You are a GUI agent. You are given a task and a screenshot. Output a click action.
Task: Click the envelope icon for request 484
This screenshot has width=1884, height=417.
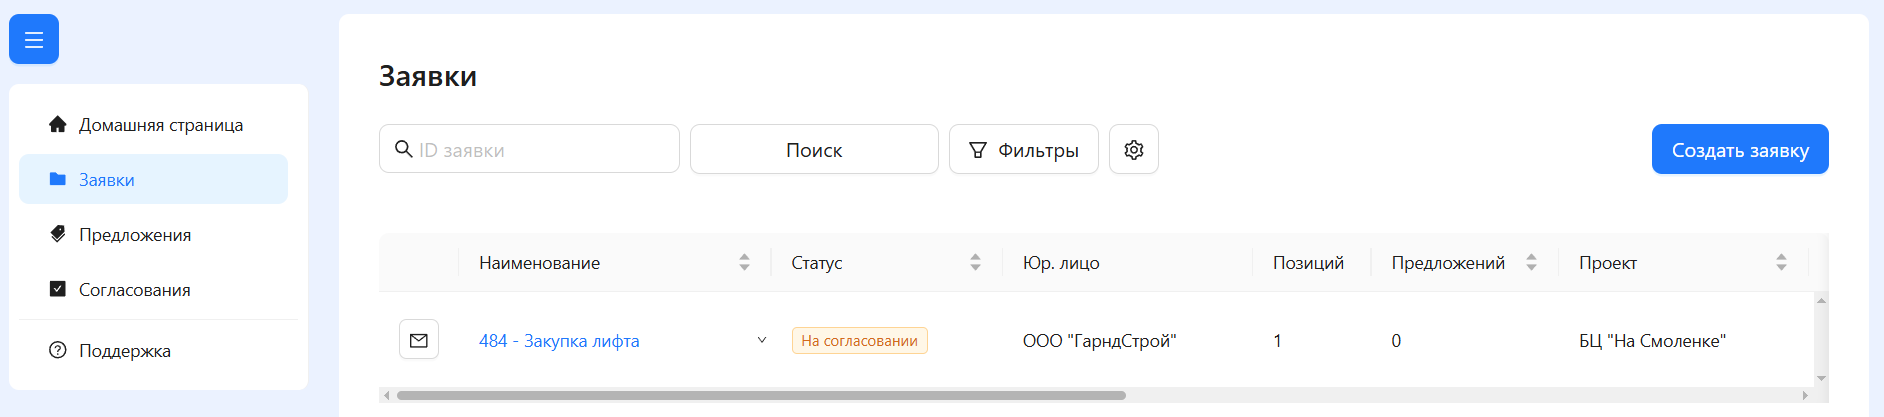pos(419,340)
